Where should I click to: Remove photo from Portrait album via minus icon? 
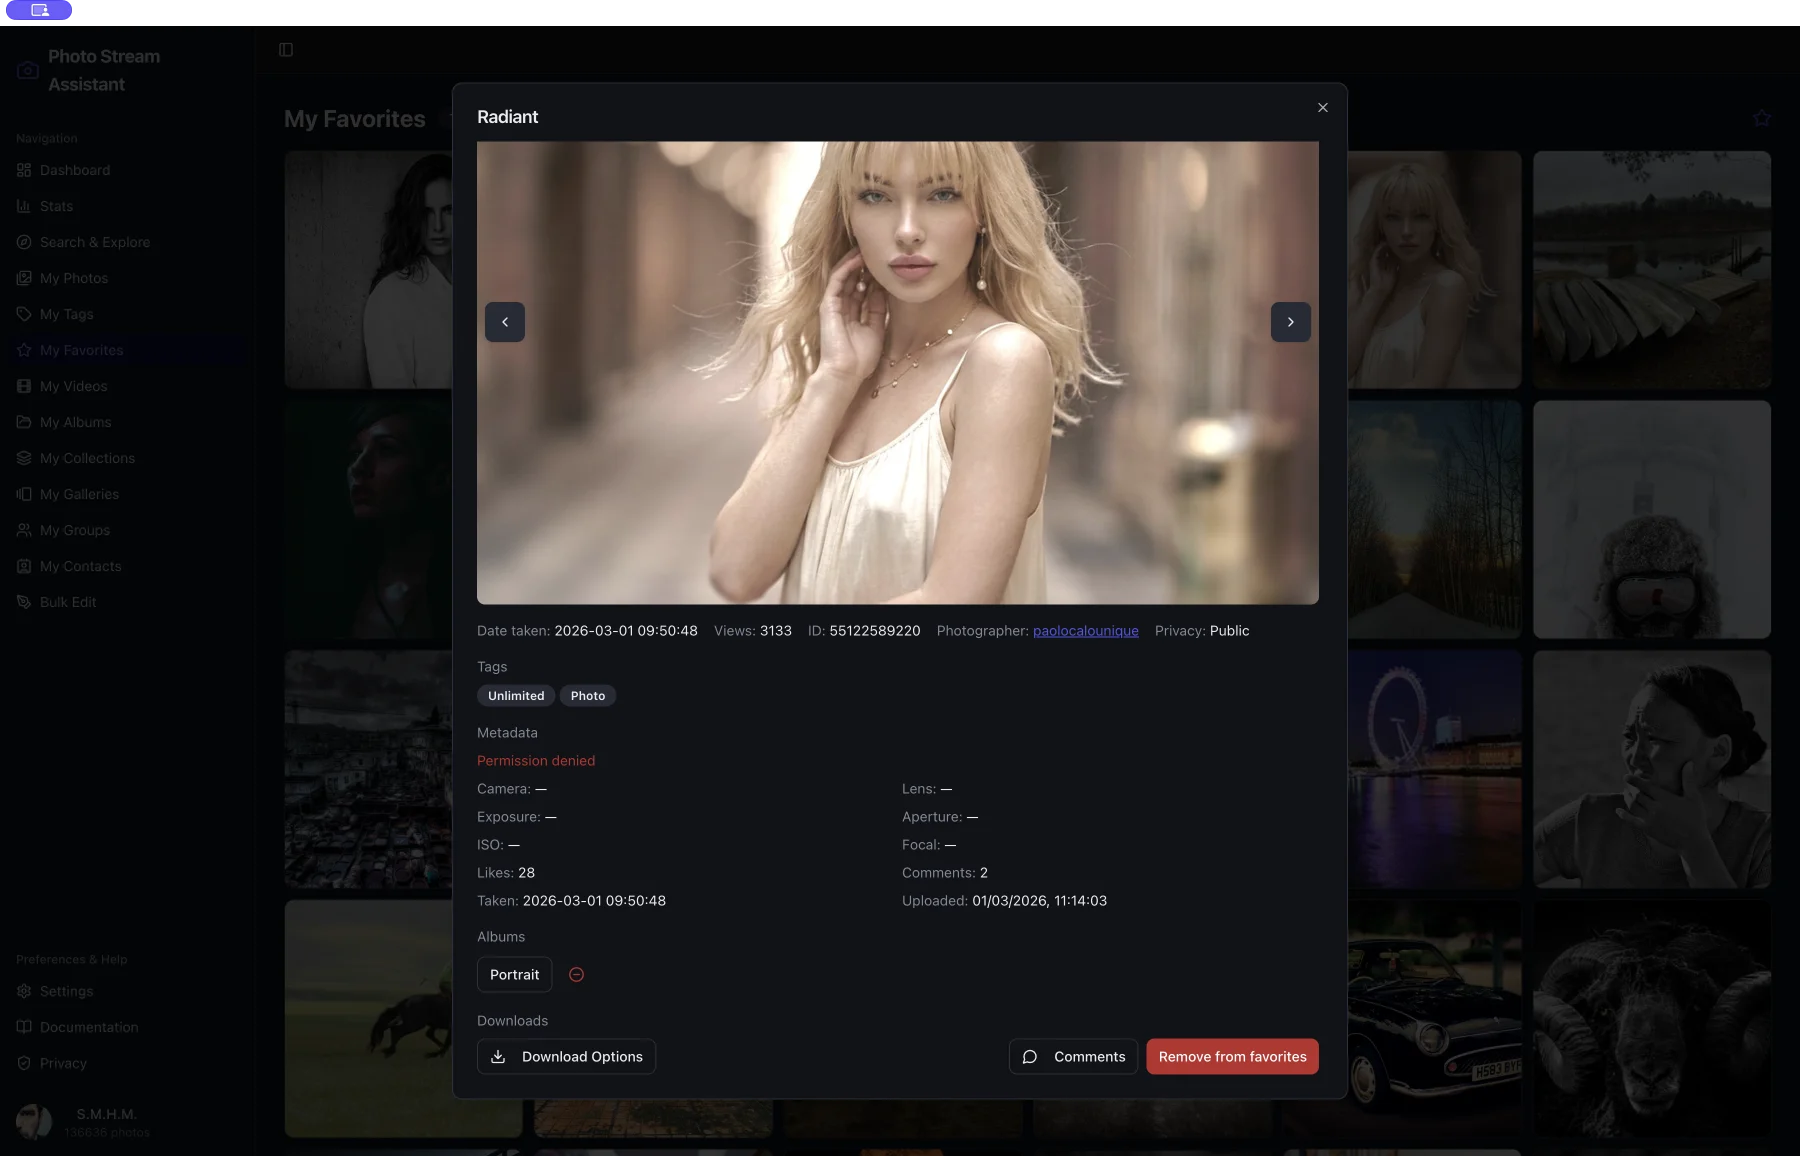[576, 974]
